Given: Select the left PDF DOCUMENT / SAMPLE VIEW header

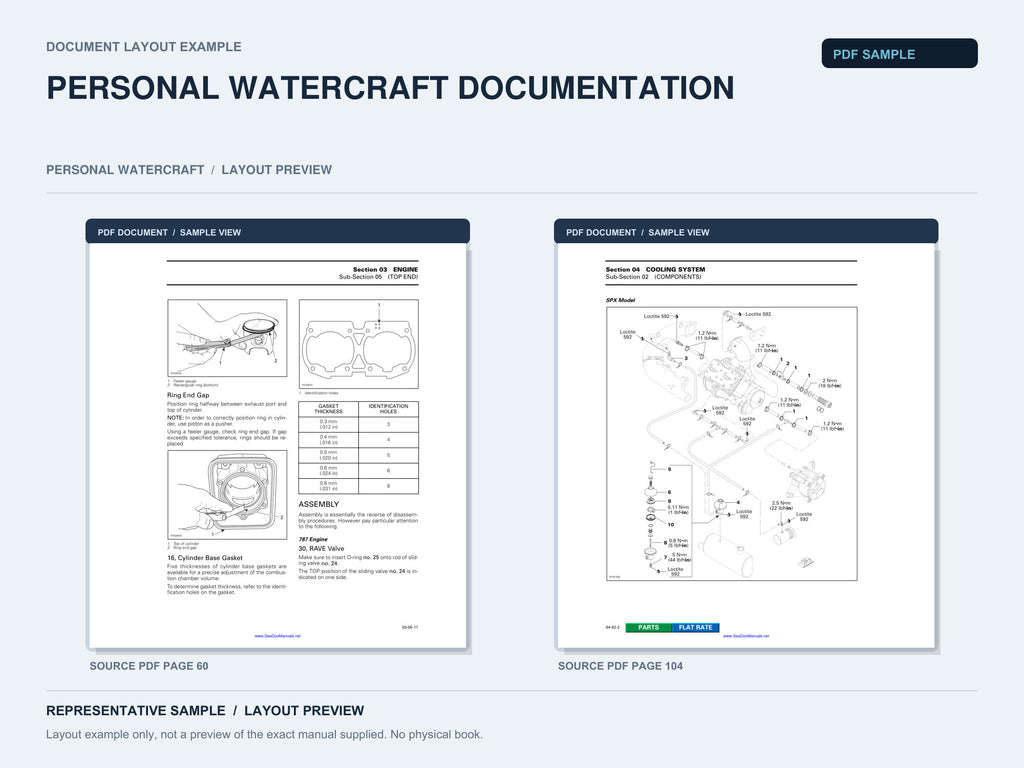Looking at the screenshot, I should (278, 232).
